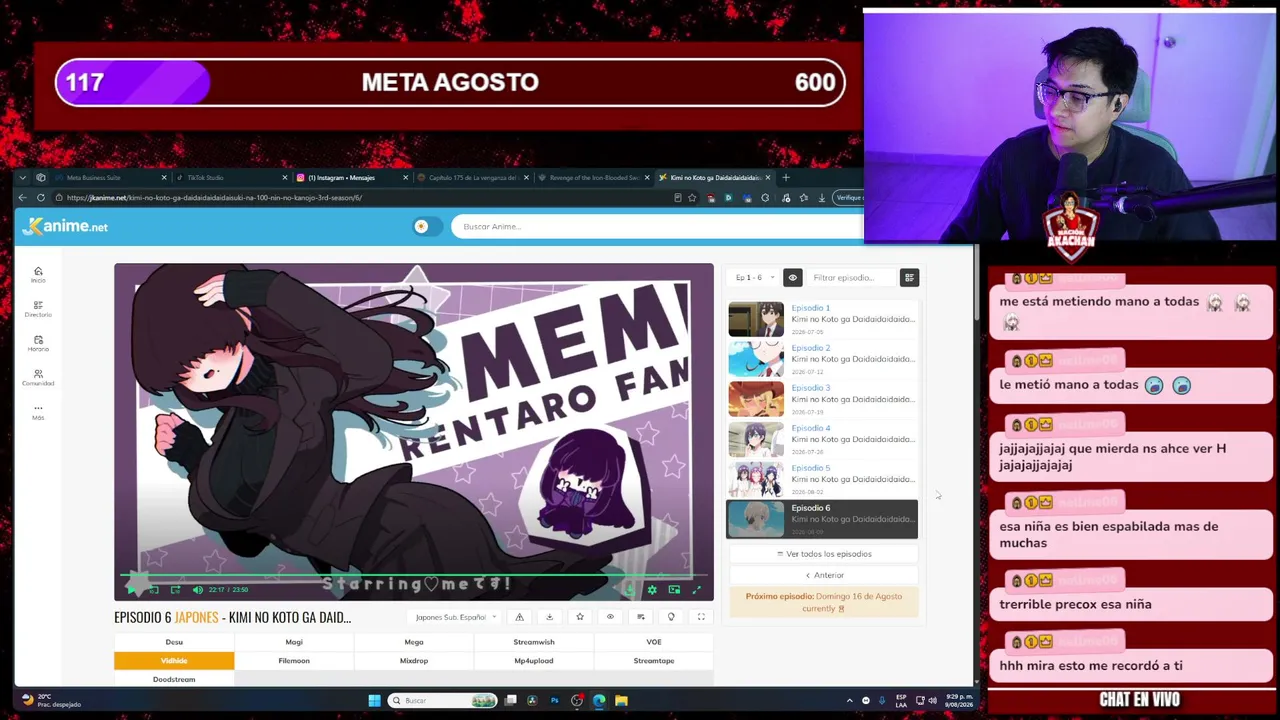Switch to Capítulo 175 browser tab

(472, 178)
